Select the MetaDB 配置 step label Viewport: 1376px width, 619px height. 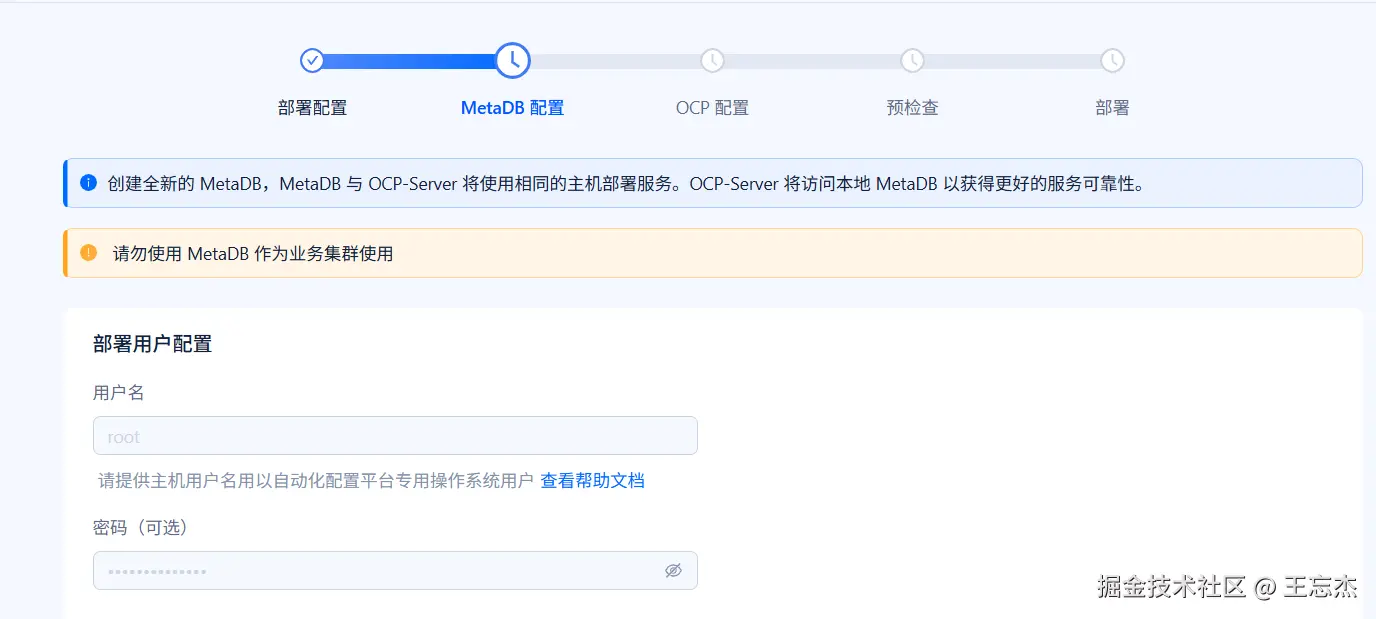tap(512, 108)
